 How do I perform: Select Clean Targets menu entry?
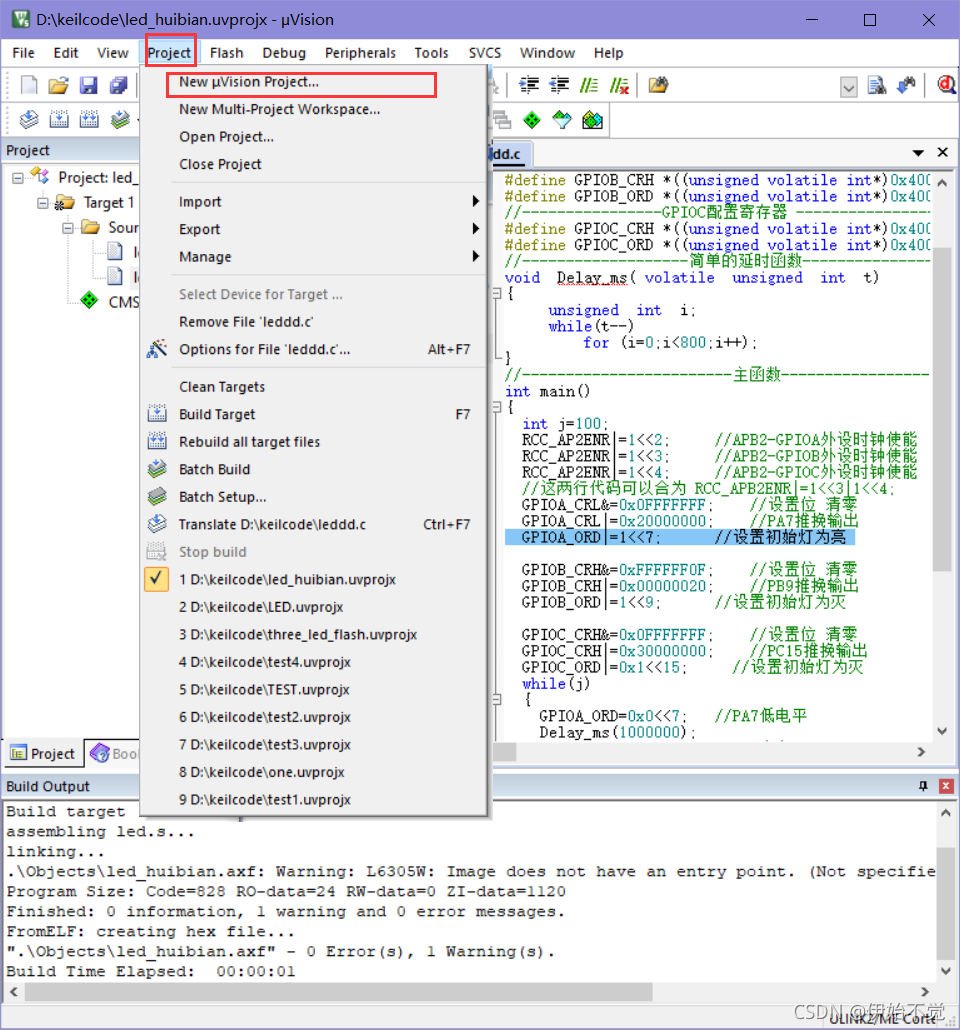pos(314,387)
